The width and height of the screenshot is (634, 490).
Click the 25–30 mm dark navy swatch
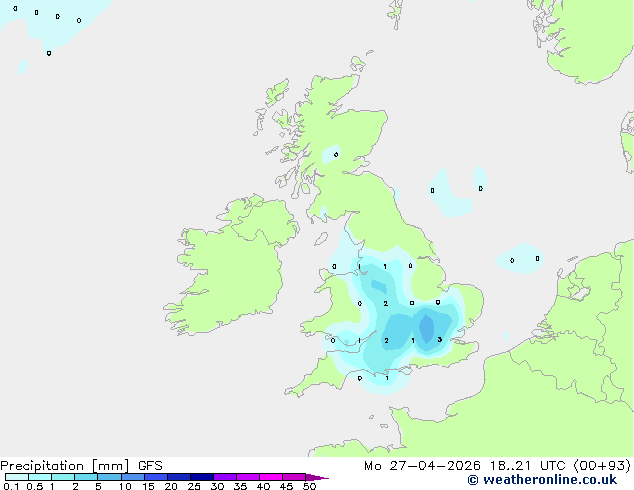[x=202, y=477]
